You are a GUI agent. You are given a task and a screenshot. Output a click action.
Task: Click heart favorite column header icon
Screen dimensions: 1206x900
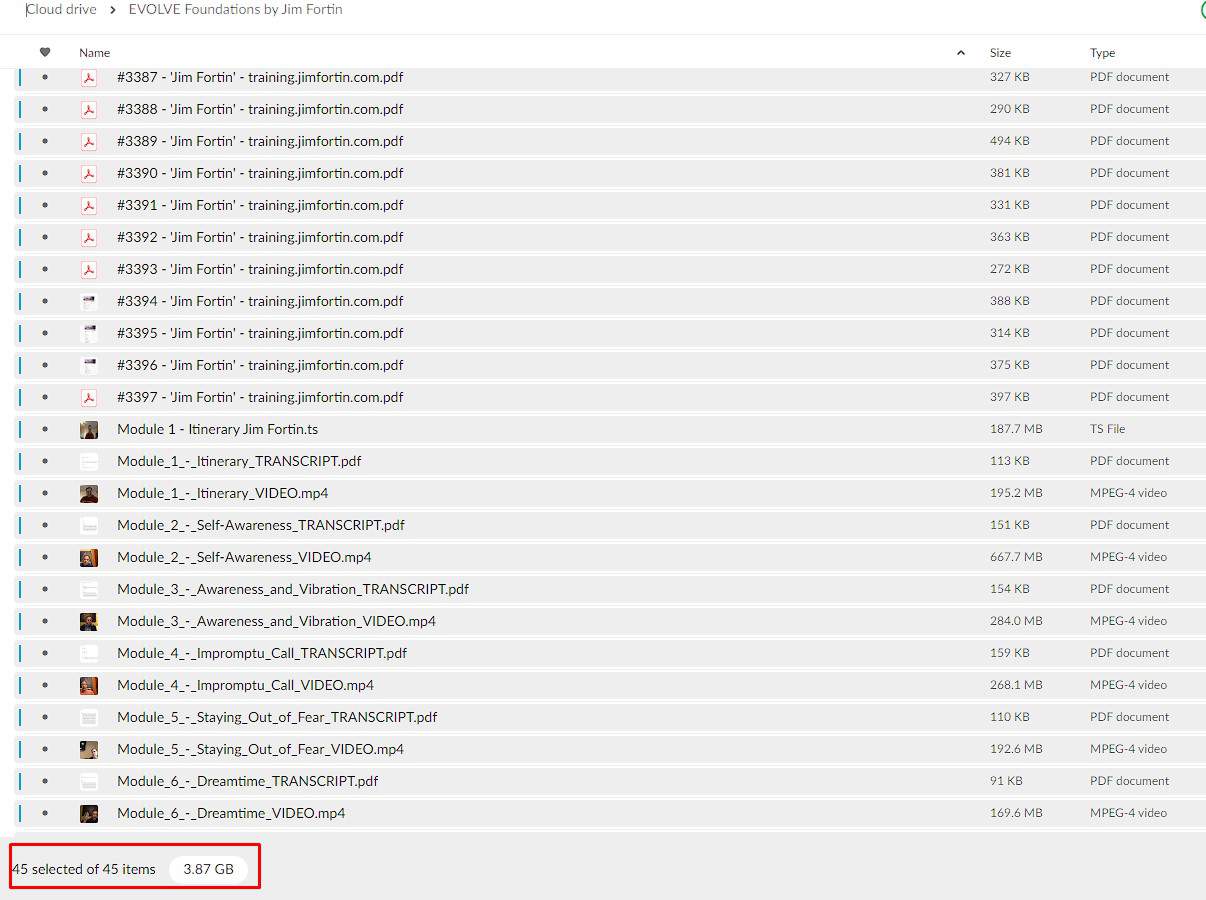[x=45, y=52]
